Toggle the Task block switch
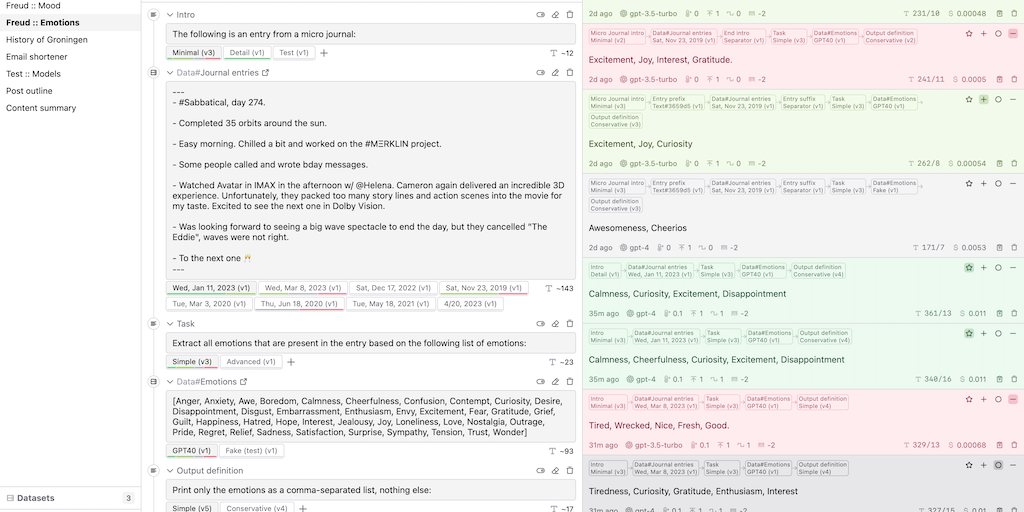Viewport: 1024px width, 512px height. (x=541, y=323)
